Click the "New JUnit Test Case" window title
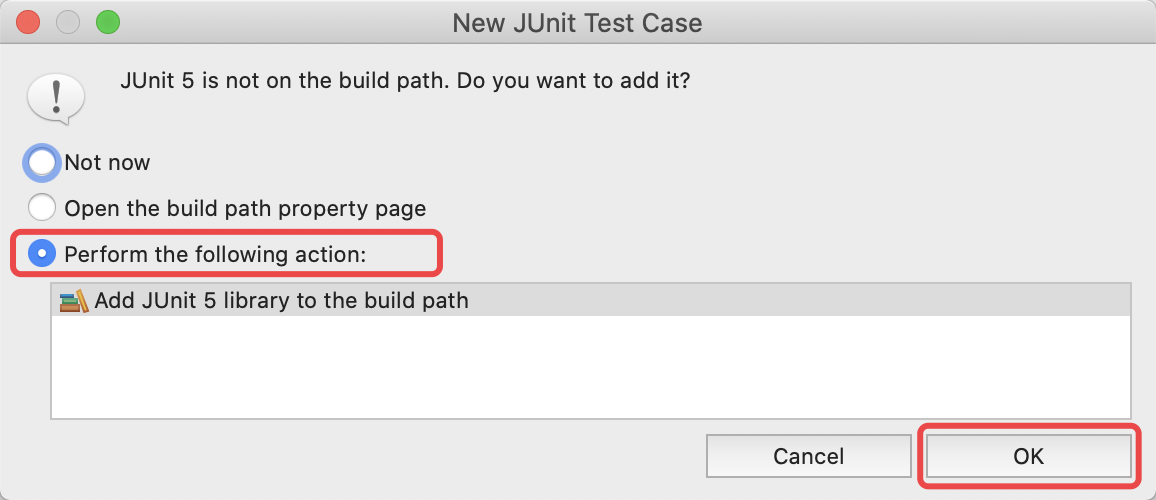 click(577, 23)
